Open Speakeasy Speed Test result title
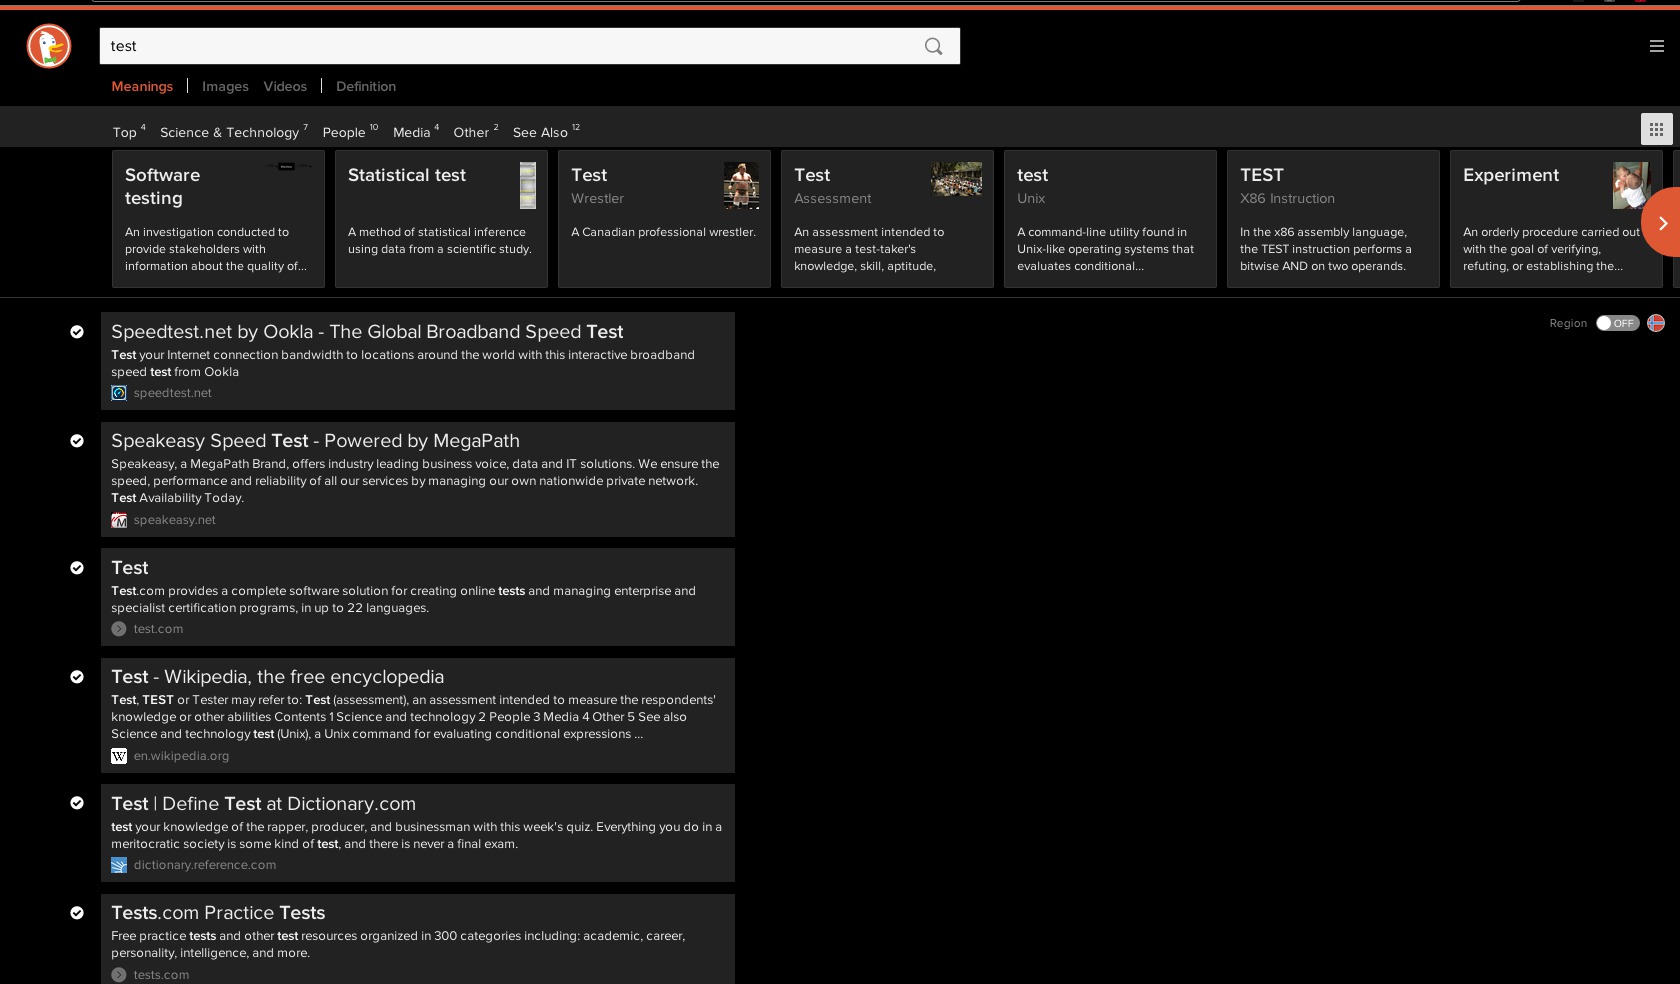Screen dimensions: 1680x984 pyautogui.click(x=315, y=441)
